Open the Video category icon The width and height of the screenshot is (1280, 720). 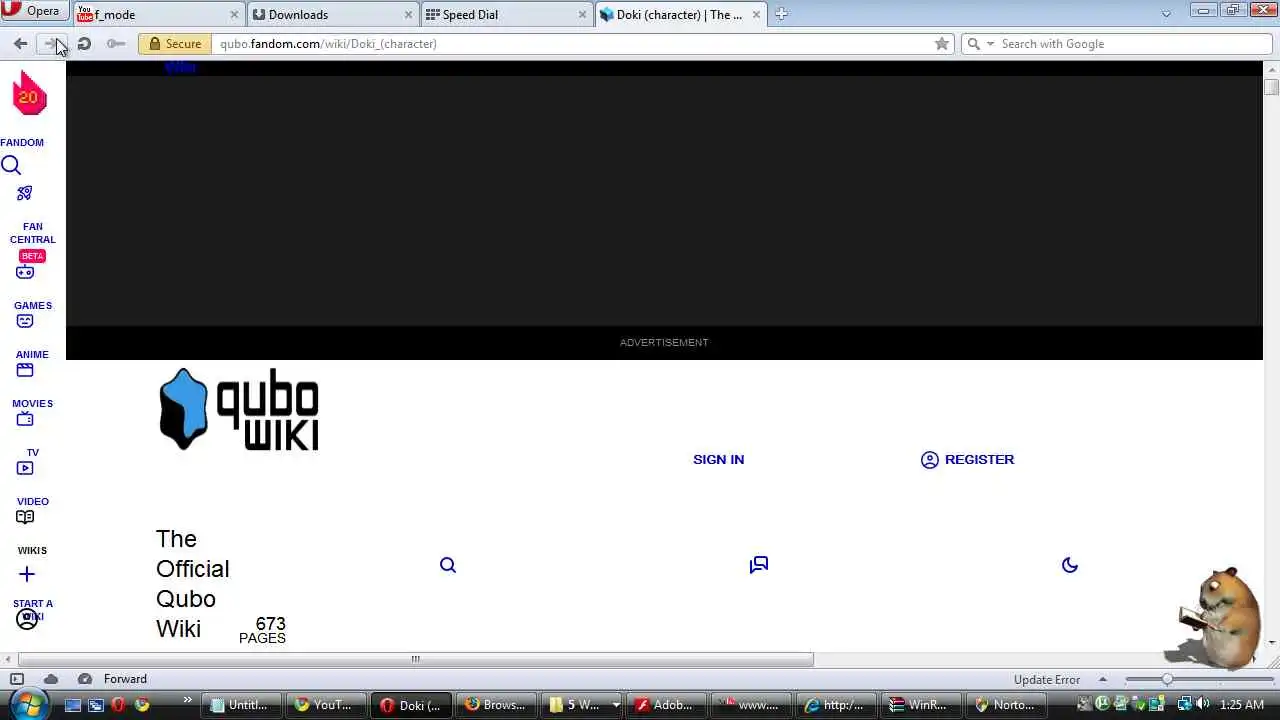point(25,468)
